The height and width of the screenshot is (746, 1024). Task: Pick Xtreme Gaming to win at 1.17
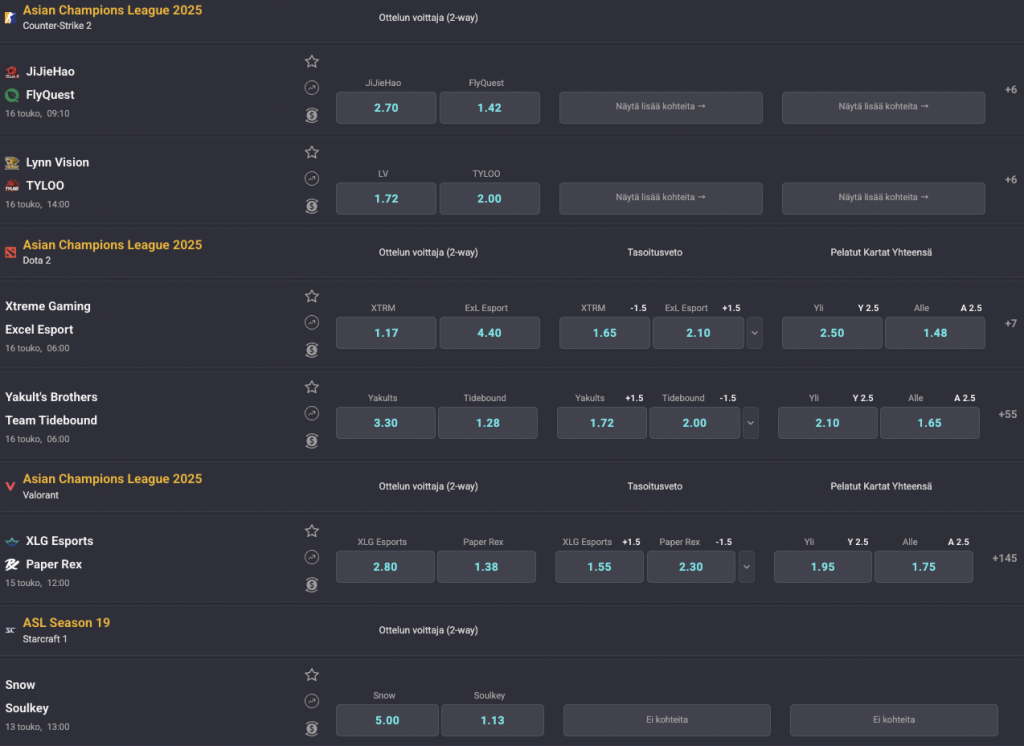tap(386, 332)
